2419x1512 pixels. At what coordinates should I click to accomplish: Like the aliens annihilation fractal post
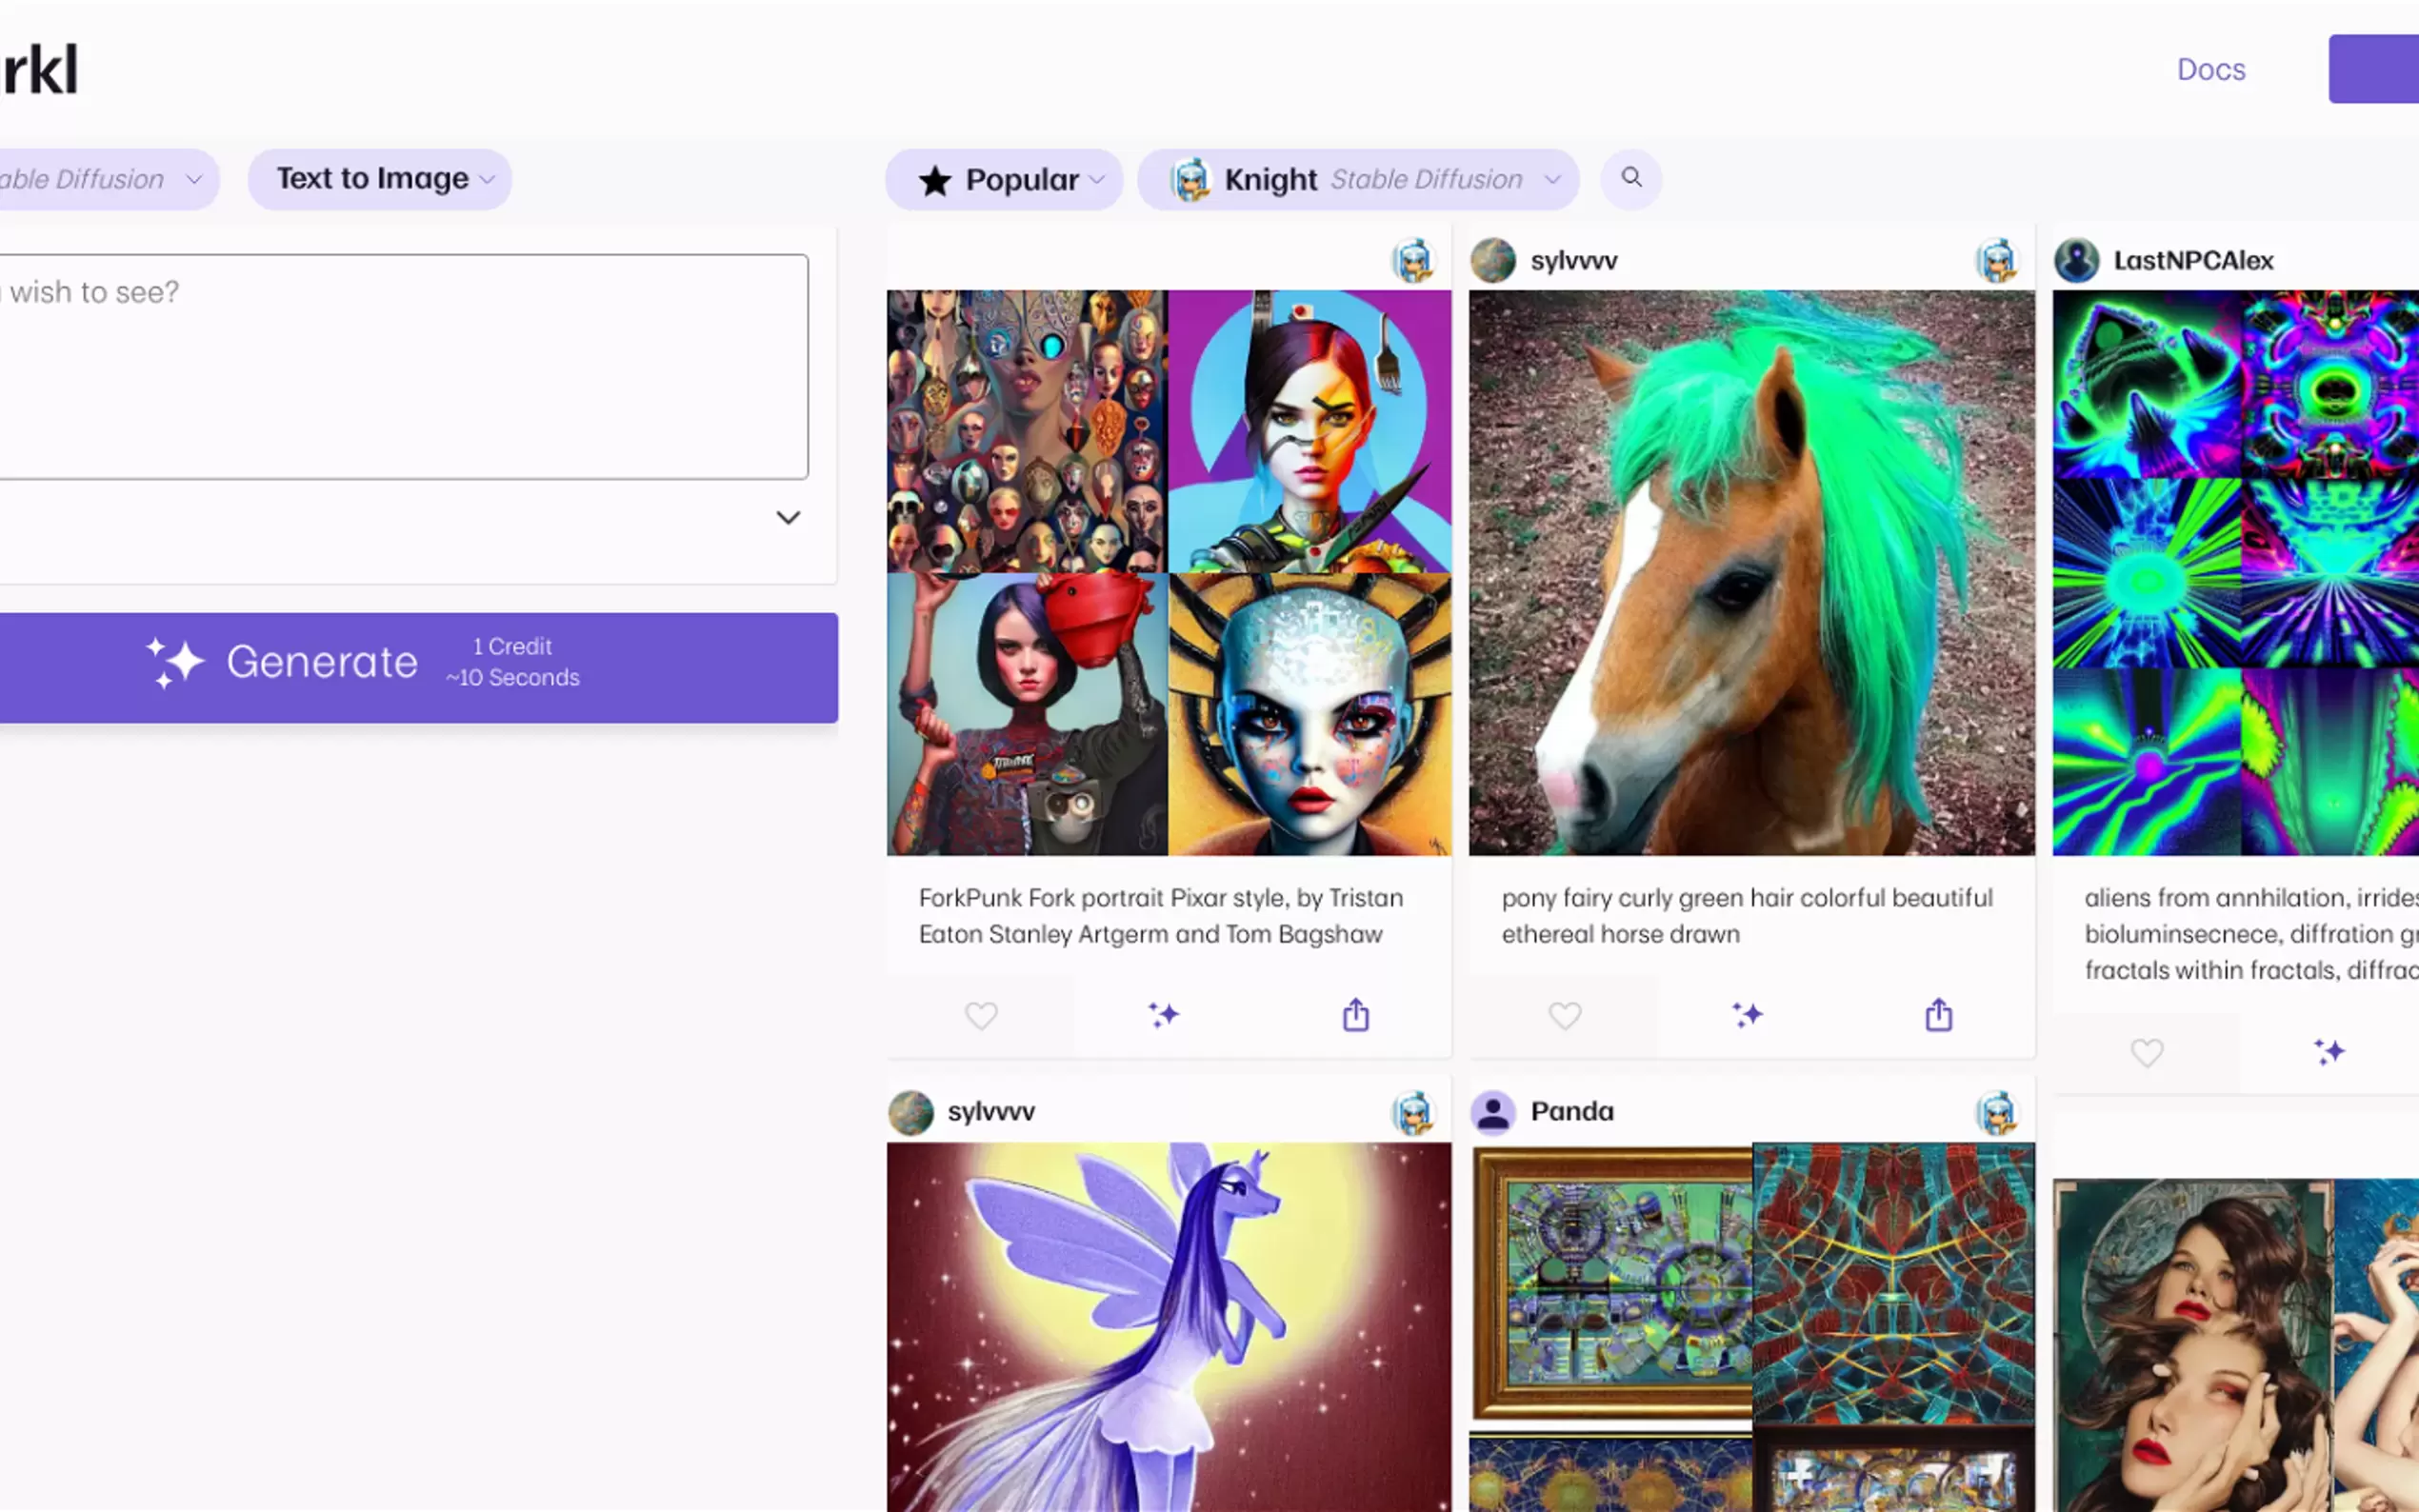tap(2146, 1052)
